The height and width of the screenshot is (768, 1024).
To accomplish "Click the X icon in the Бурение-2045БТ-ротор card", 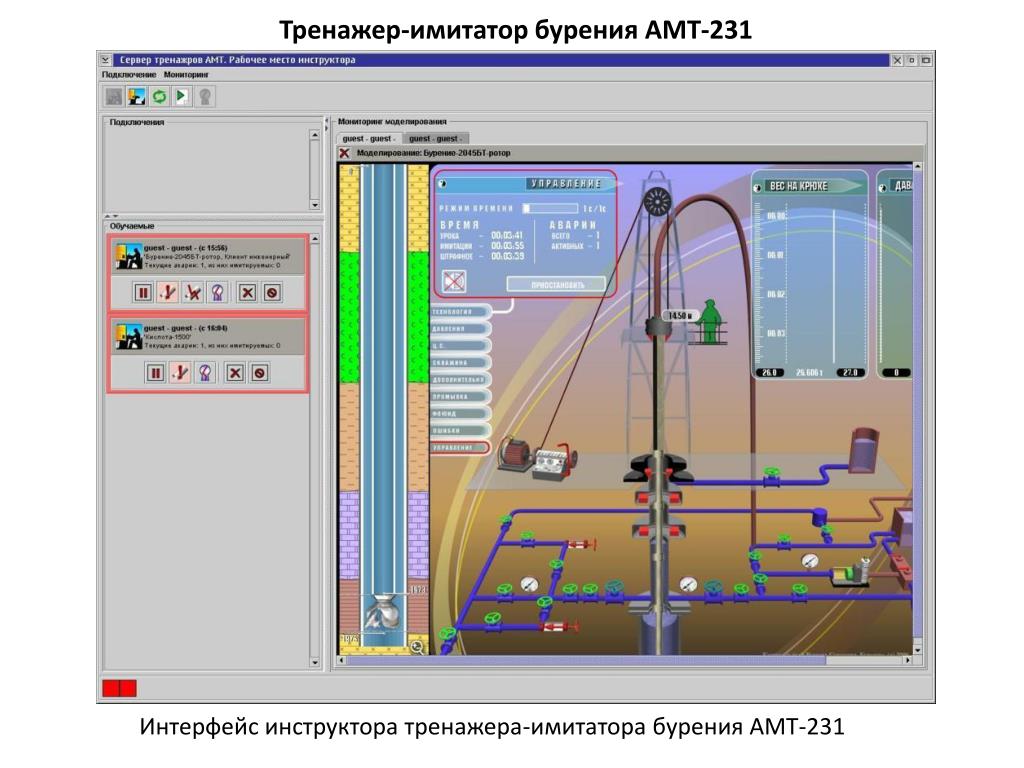I will point(247,292).
